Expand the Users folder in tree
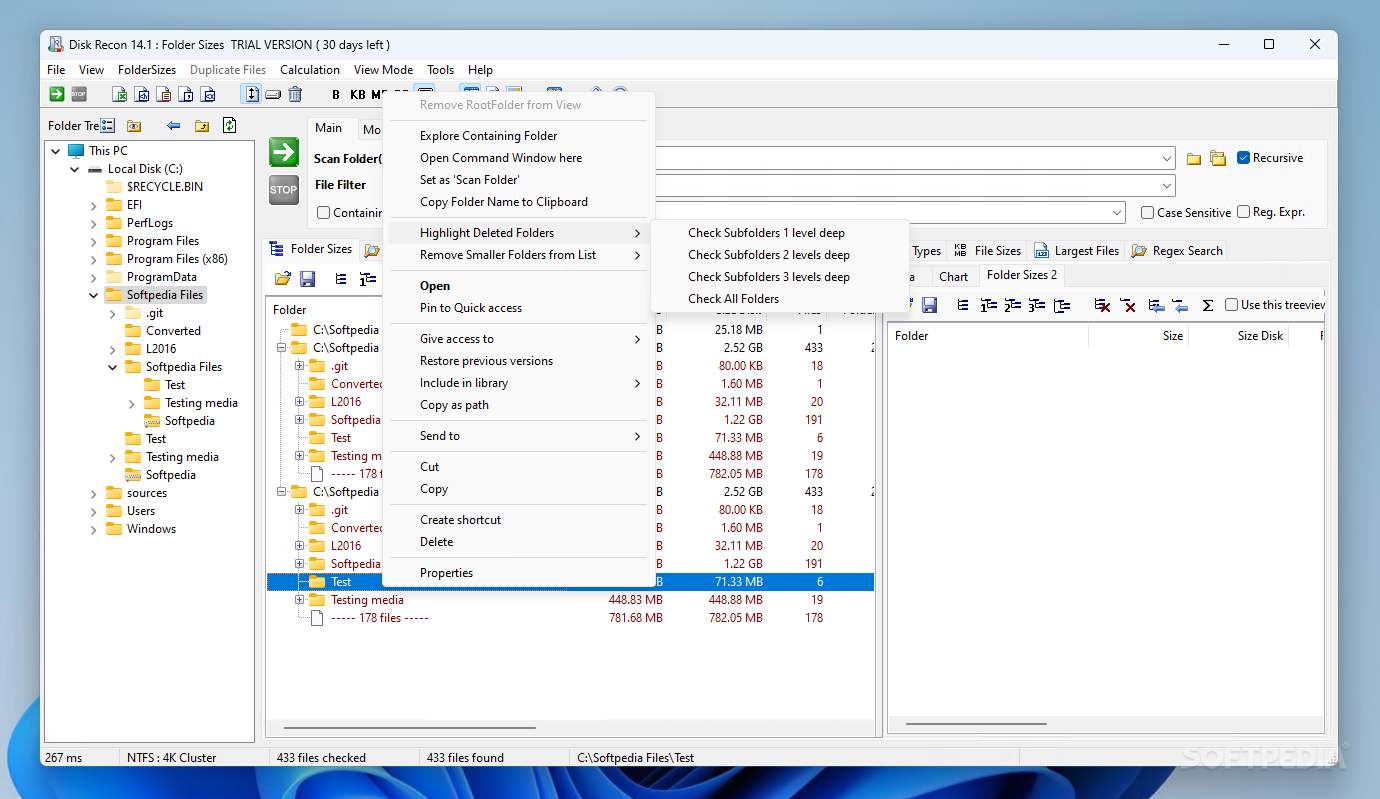This screenshot has height=799, width=1380. click(94, 511)
